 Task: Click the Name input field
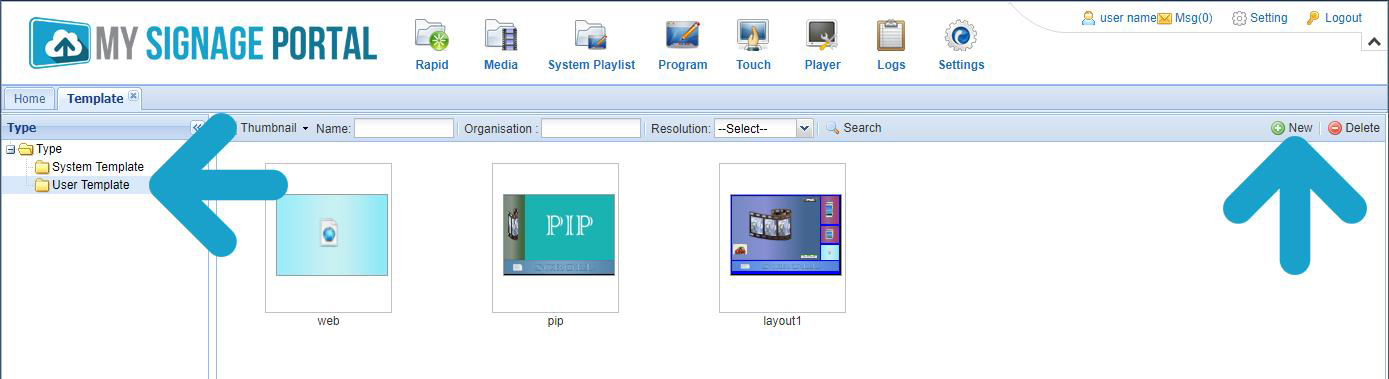pos(404,128)
